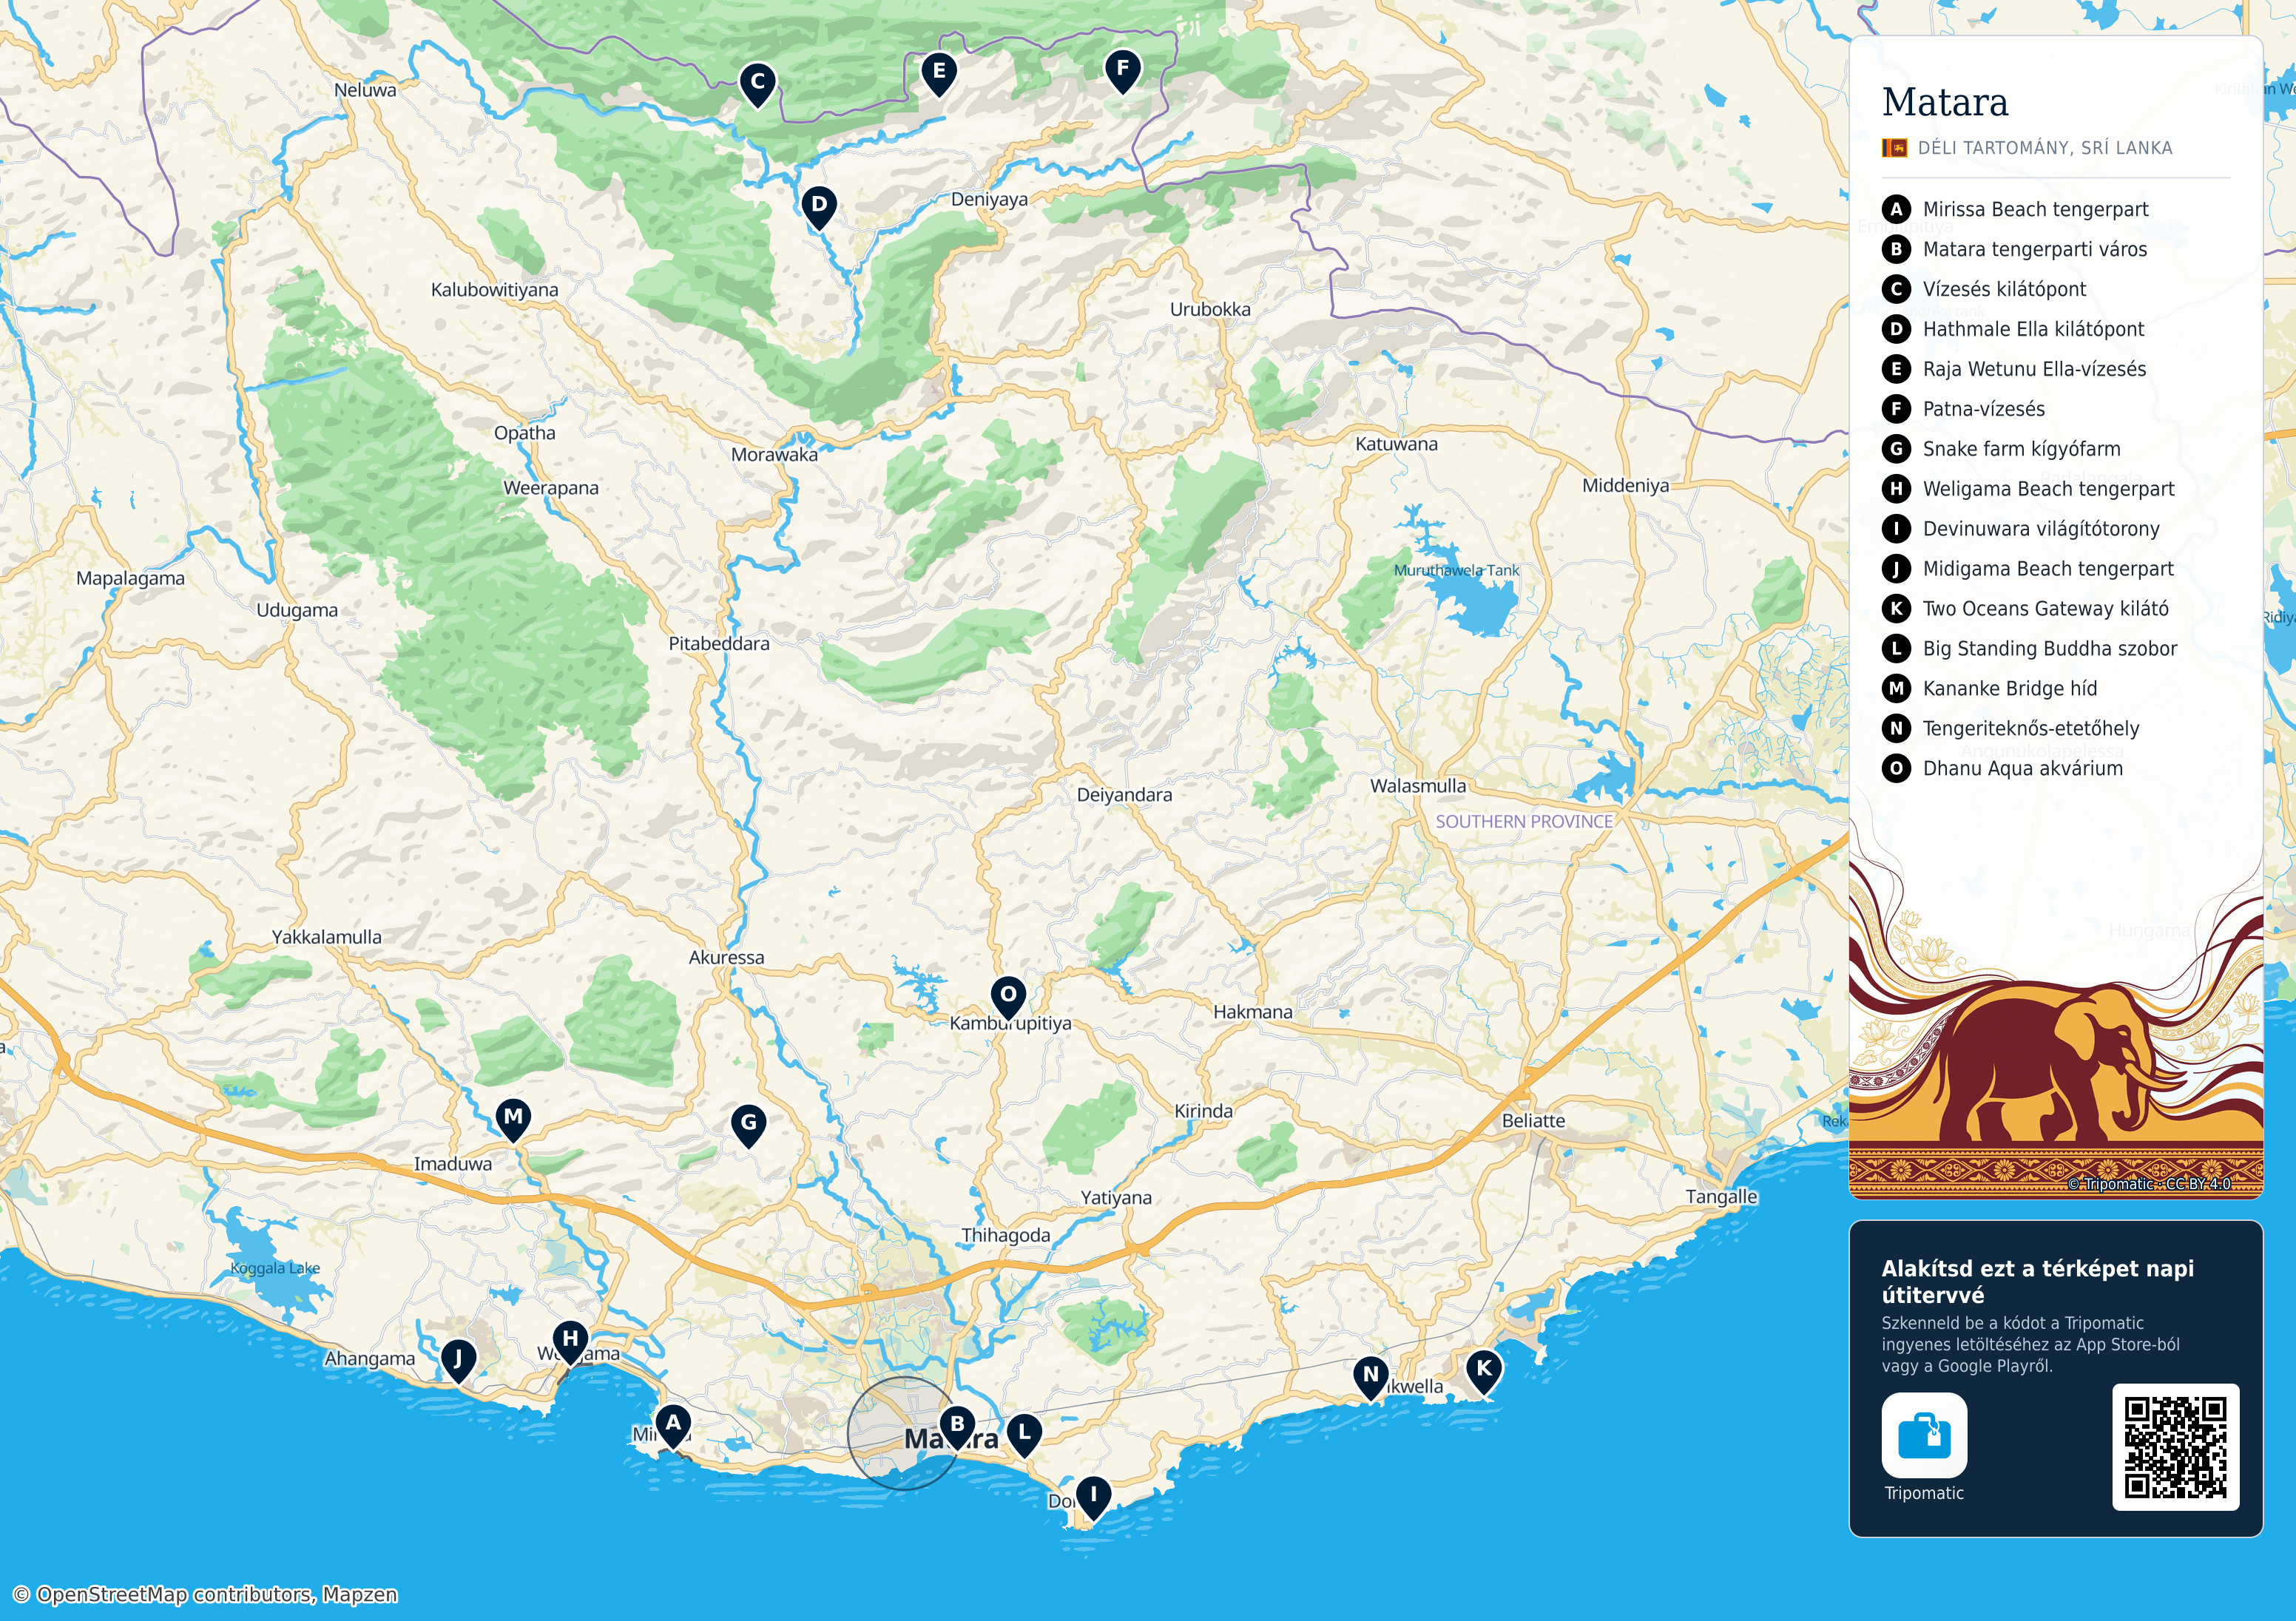Select map pin O at Kamburupitiya
2296x1621 pixels.
point(1008,998)
